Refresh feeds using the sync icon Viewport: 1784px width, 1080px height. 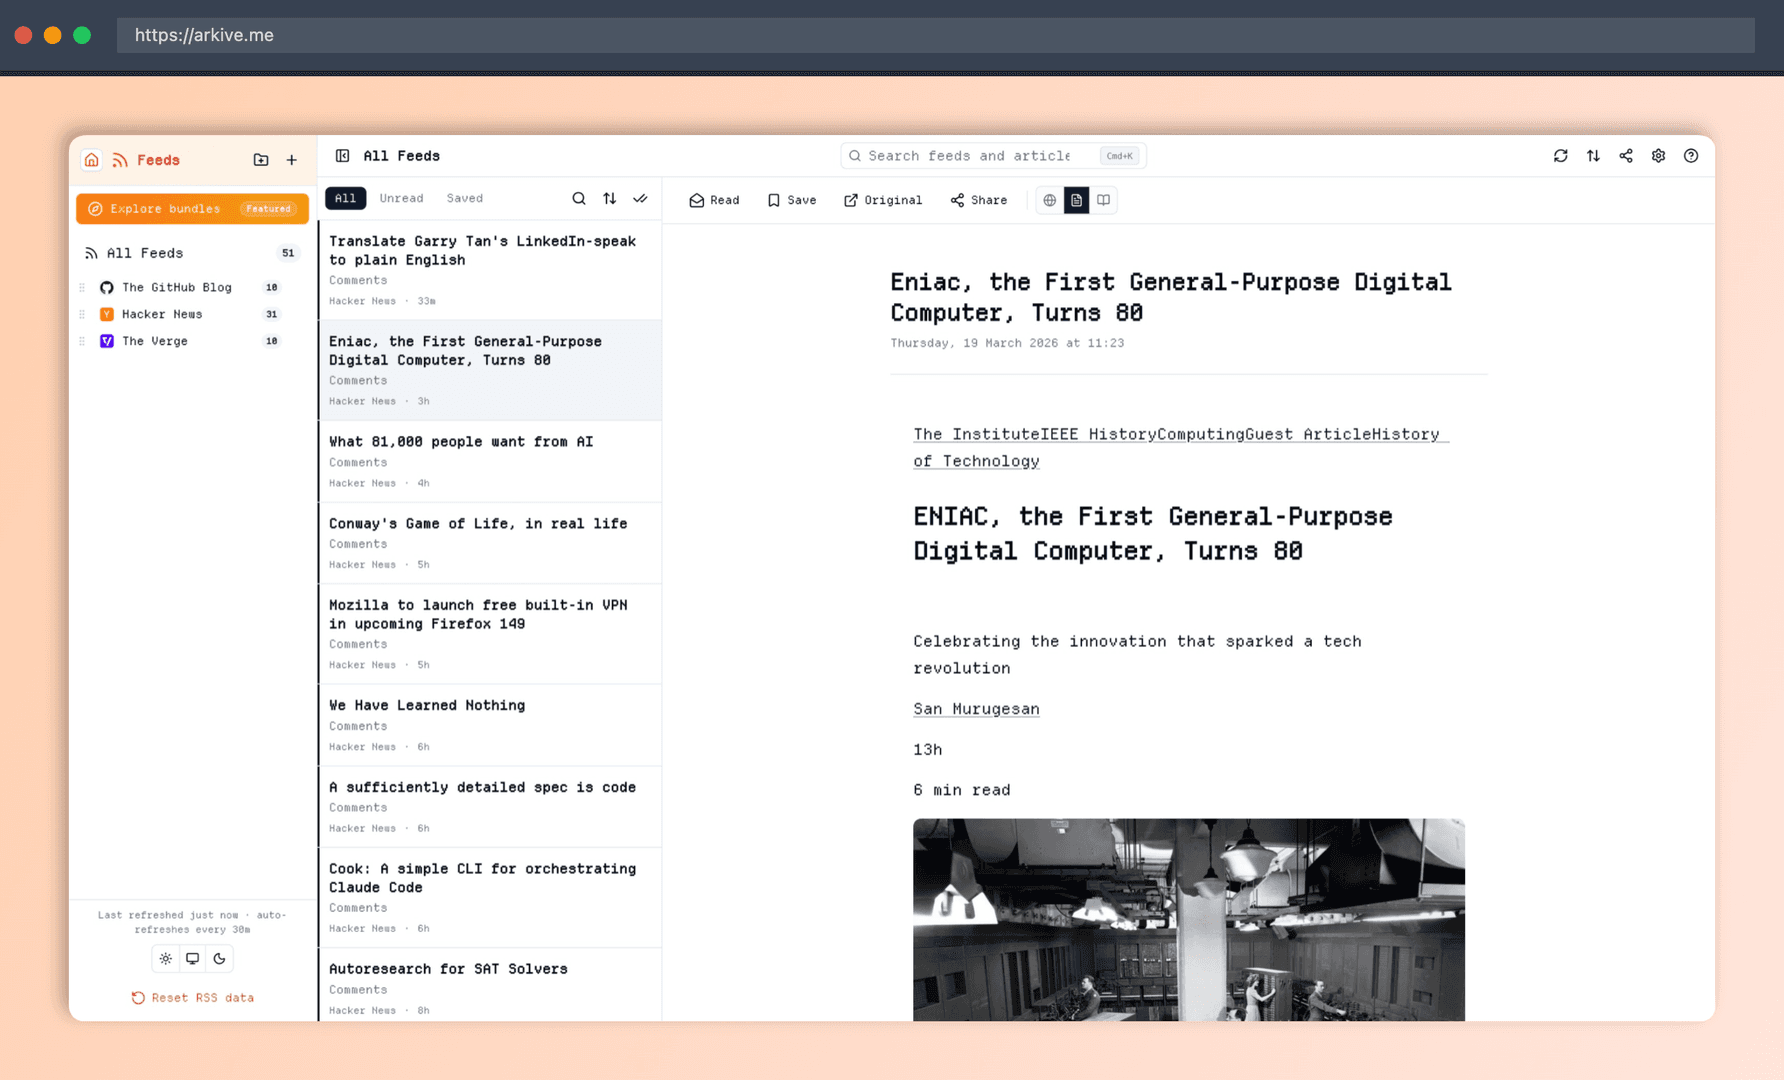pyautogui.click(x=1560, y=156)
